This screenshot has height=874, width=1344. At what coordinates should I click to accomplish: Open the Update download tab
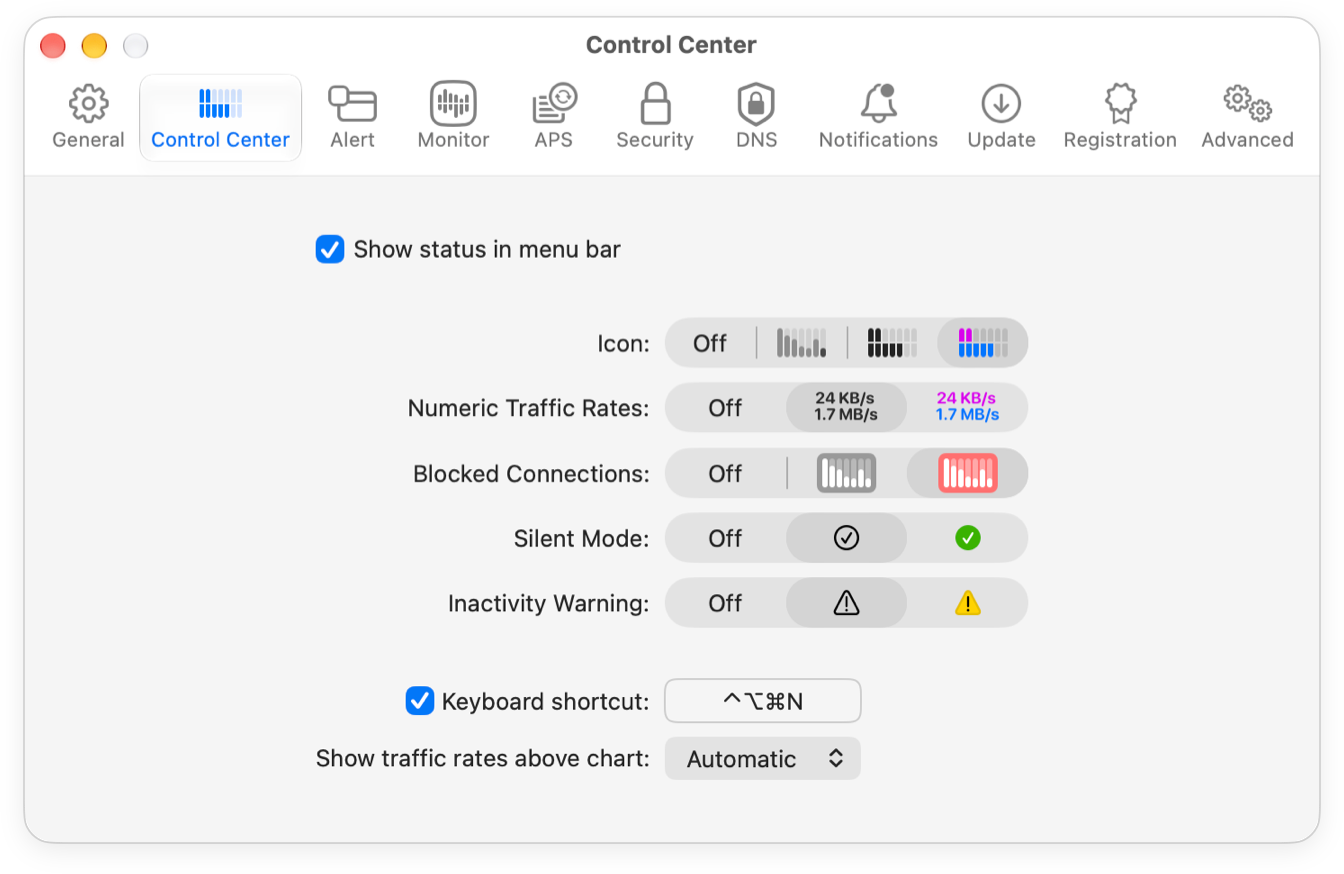pyautogui.click(x=1001, y=117)
